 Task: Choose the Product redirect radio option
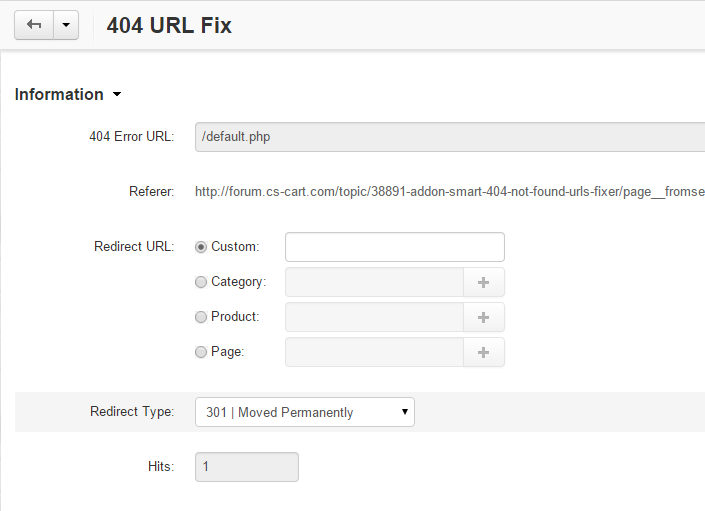[x=202, y=317]
